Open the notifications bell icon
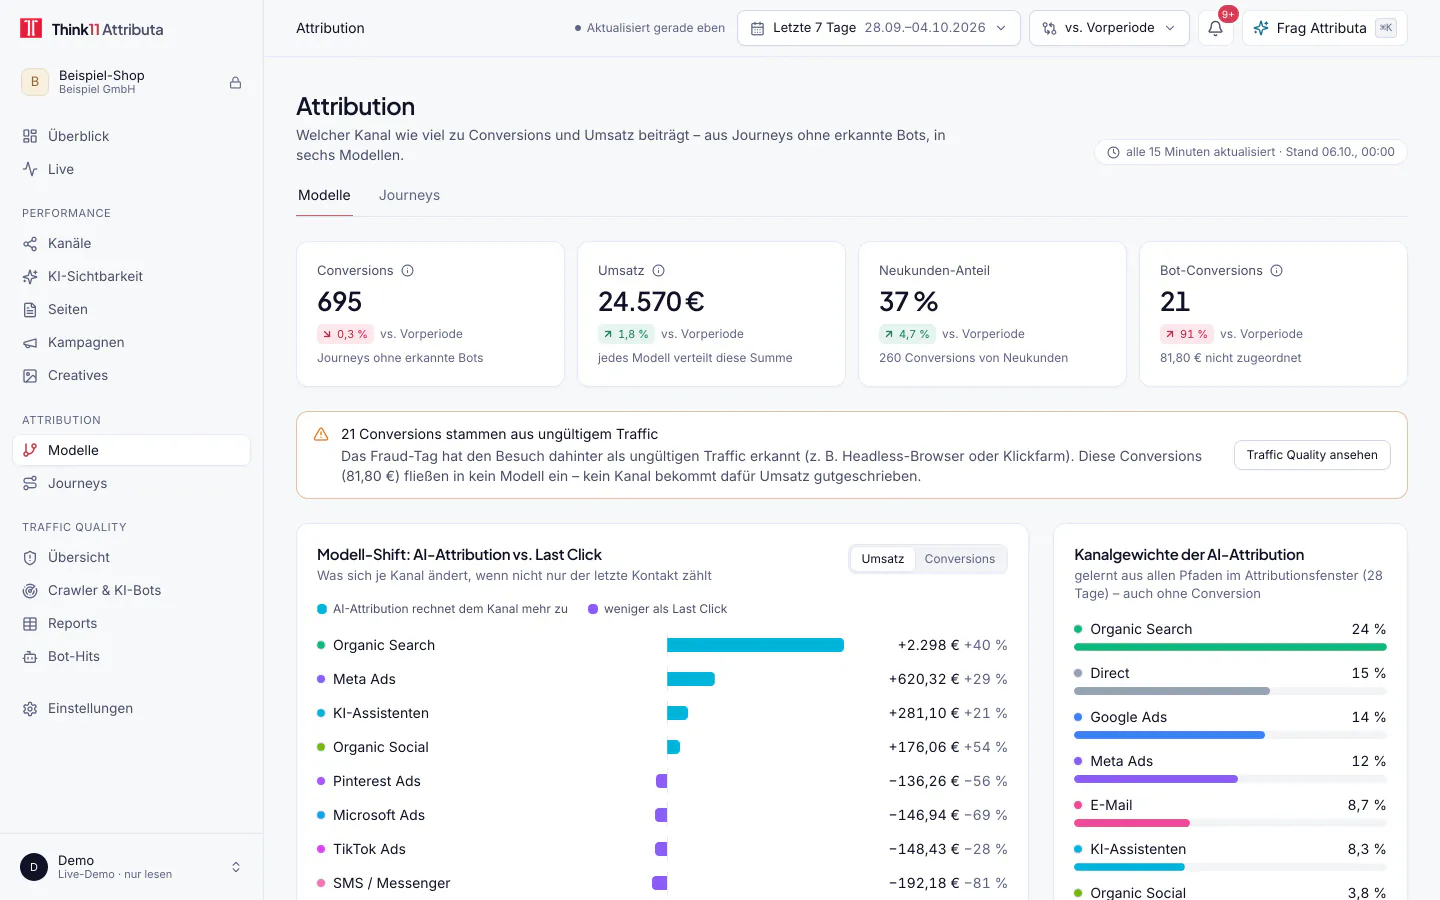 (x=1215, y=28)
